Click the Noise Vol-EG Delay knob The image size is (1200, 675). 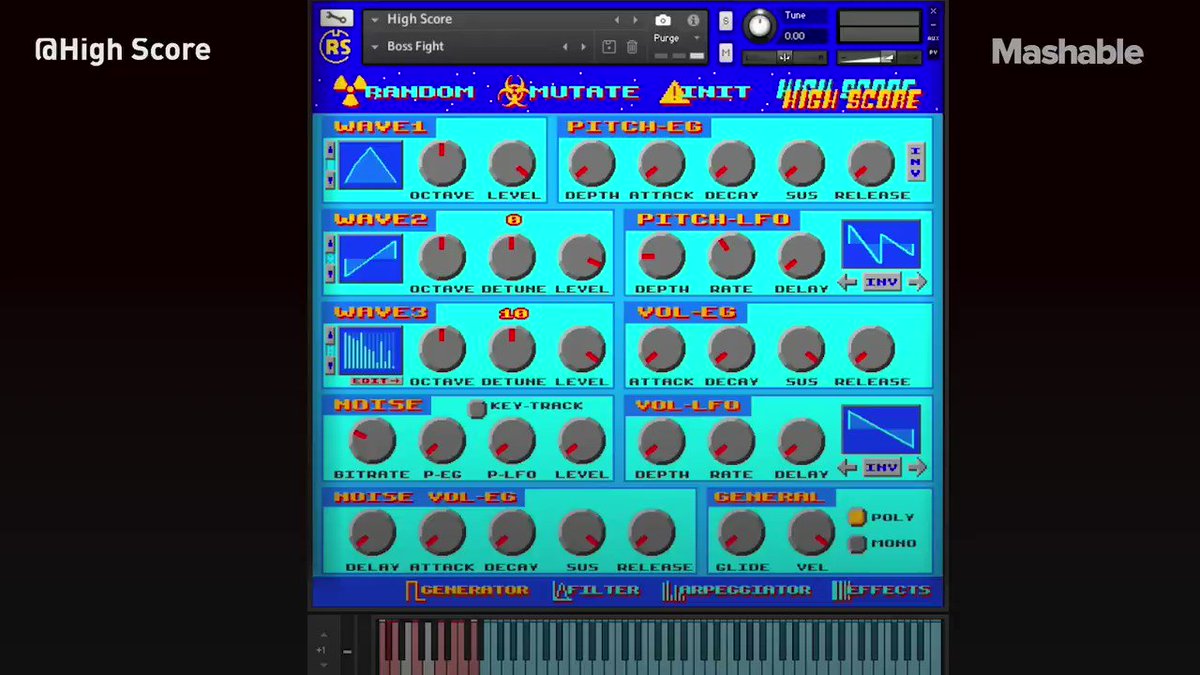(x=372, y=533)
